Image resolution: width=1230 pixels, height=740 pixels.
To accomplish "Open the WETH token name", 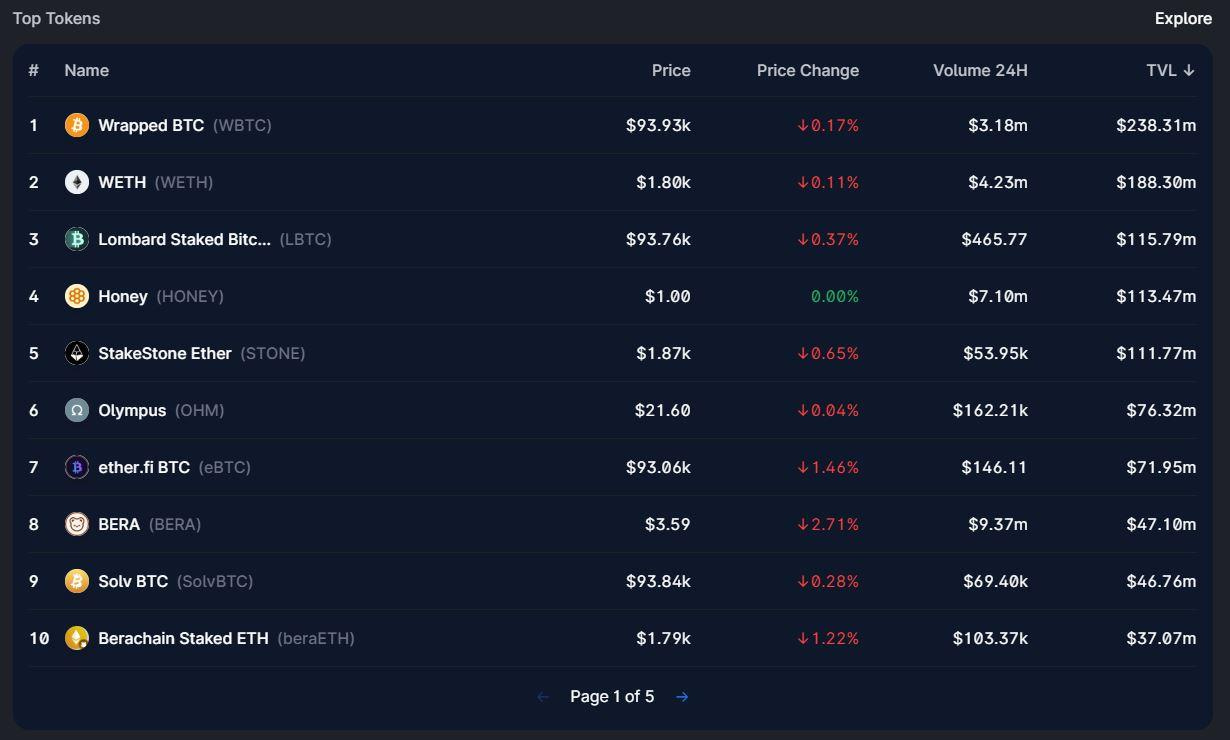I will [122, 182].
